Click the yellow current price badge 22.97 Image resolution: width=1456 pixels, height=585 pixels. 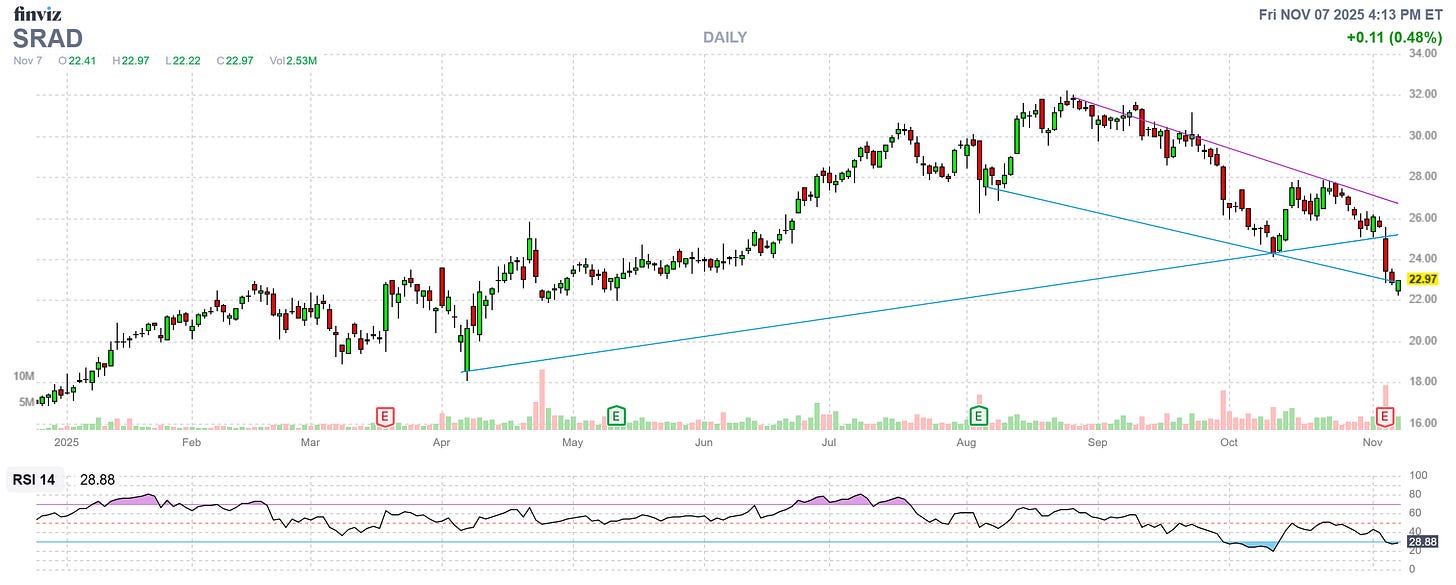pyautogui.click(x=1424, y=280)
